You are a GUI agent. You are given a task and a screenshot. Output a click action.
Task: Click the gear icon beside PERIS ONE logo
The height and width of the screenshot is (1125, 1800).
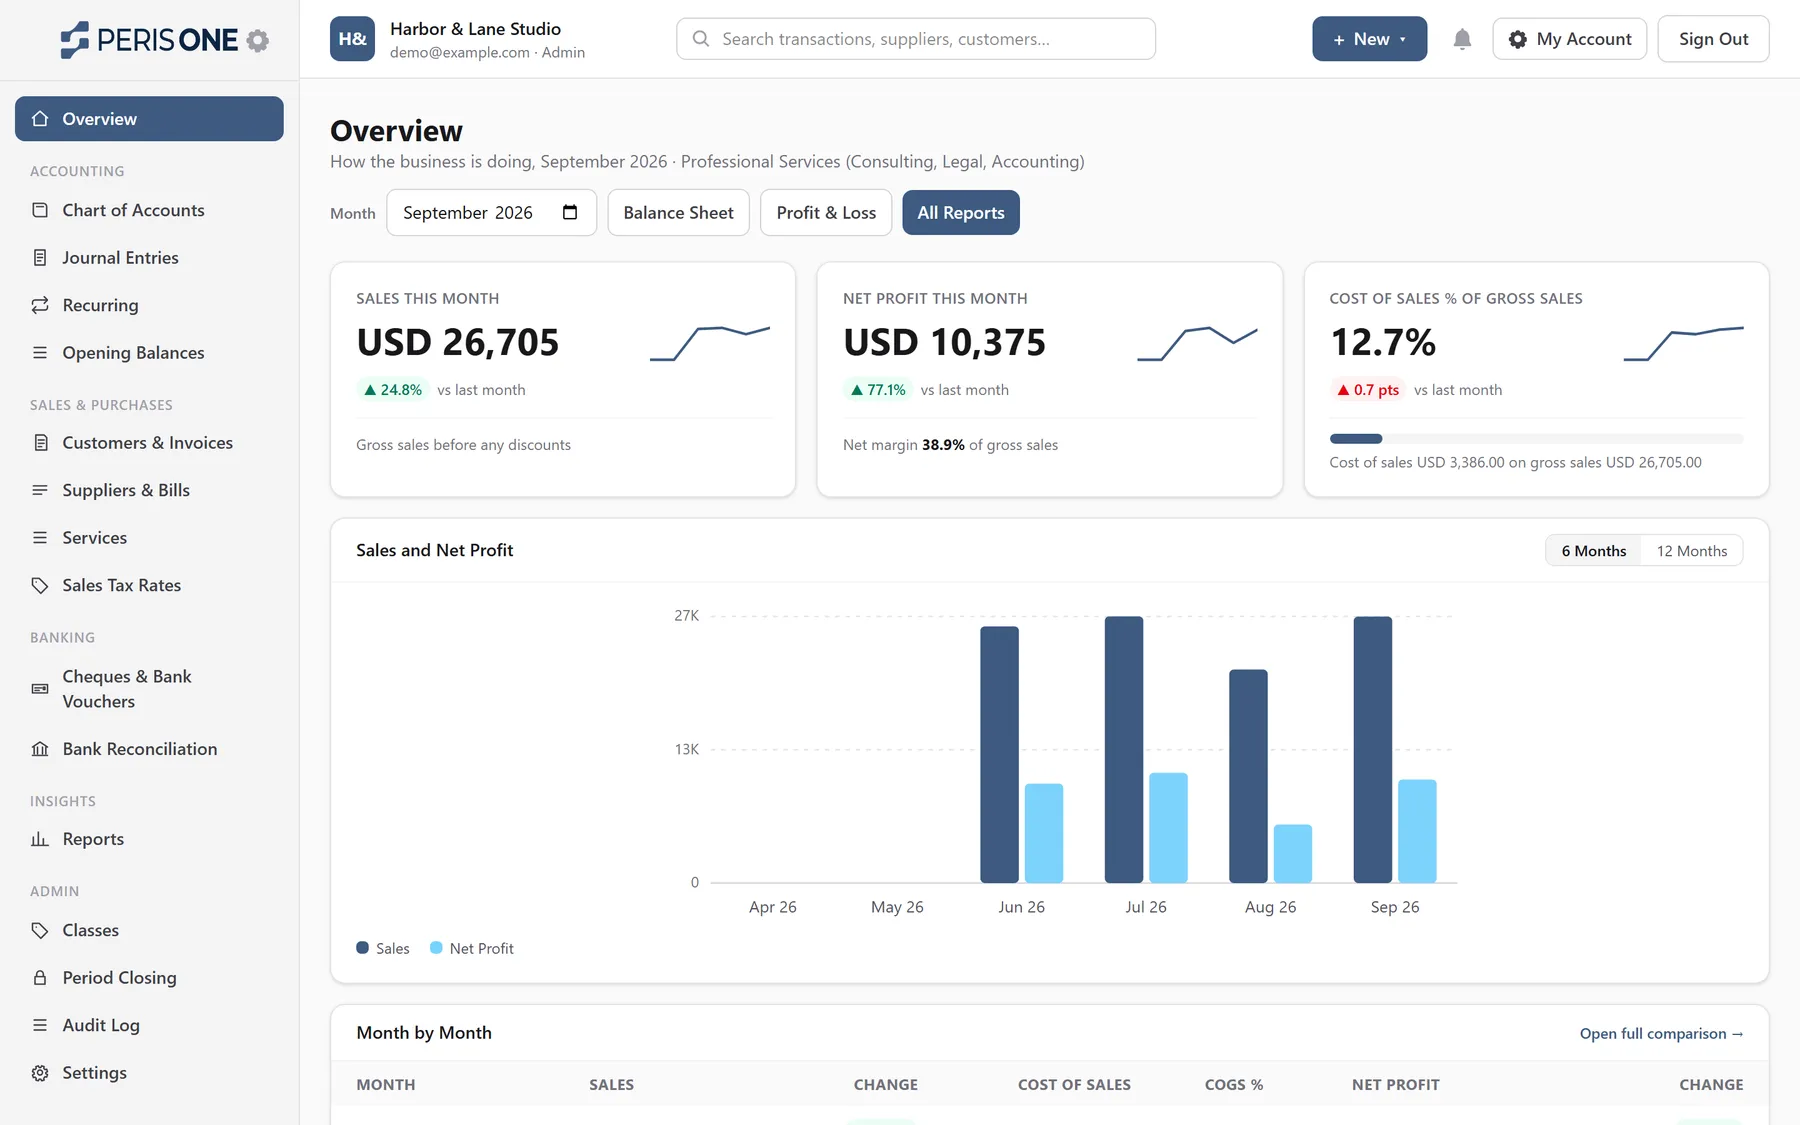click(x=258, y=40)
